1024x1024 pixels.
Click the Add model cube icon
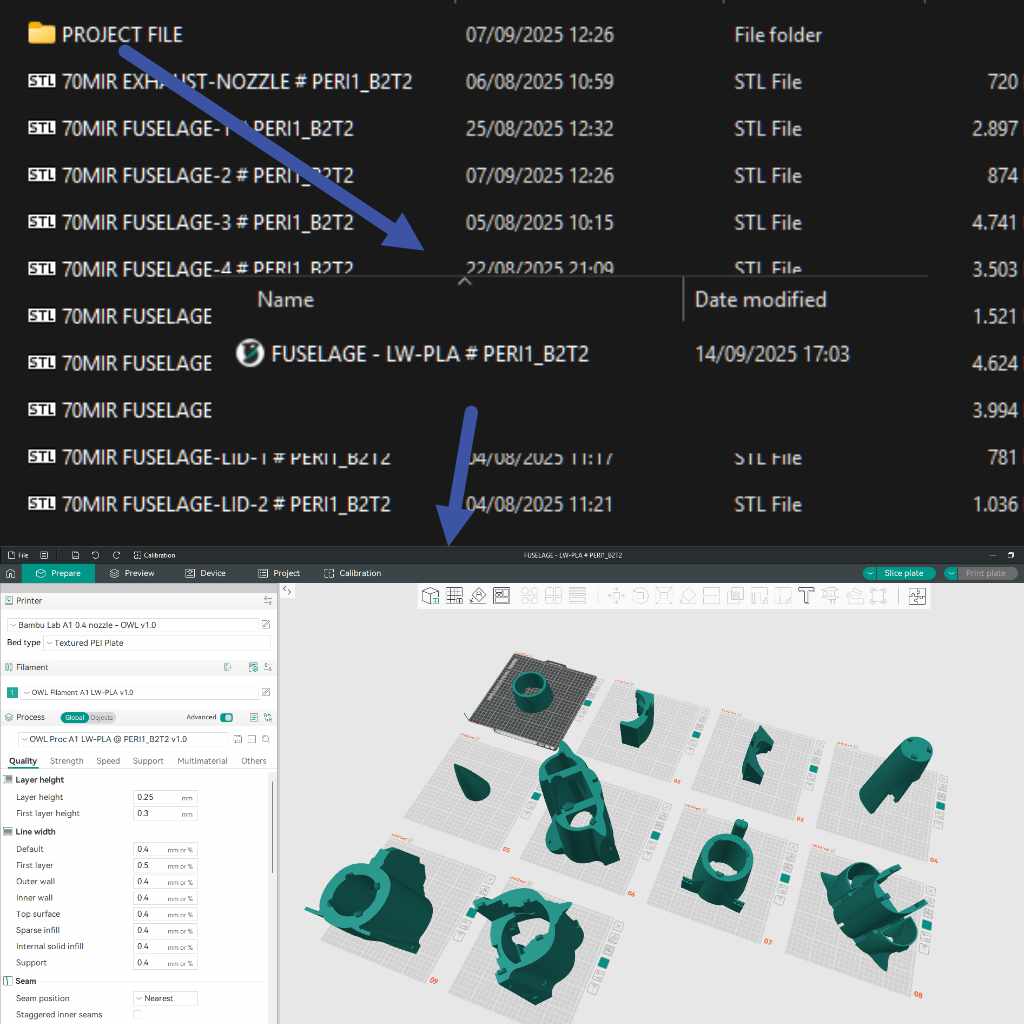point(430,596)
